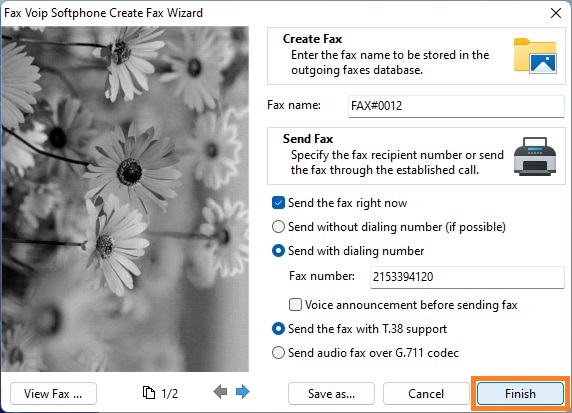Select Send with dialing number option

[278, 251]
